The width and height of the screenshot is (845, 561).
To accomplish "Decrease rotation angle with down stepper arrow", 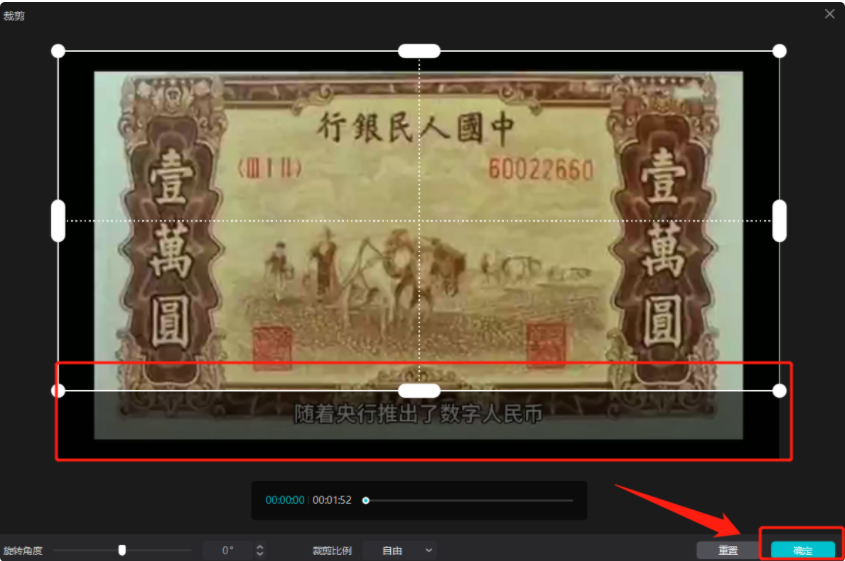I will (x=260, y=554).
